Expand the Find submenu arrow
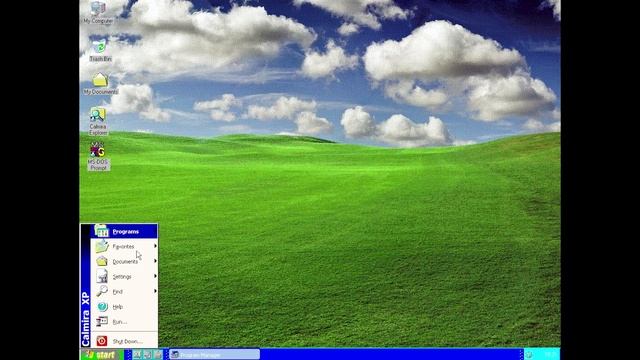This screenshot has height=360, width=640. click(x=155, y=291)
